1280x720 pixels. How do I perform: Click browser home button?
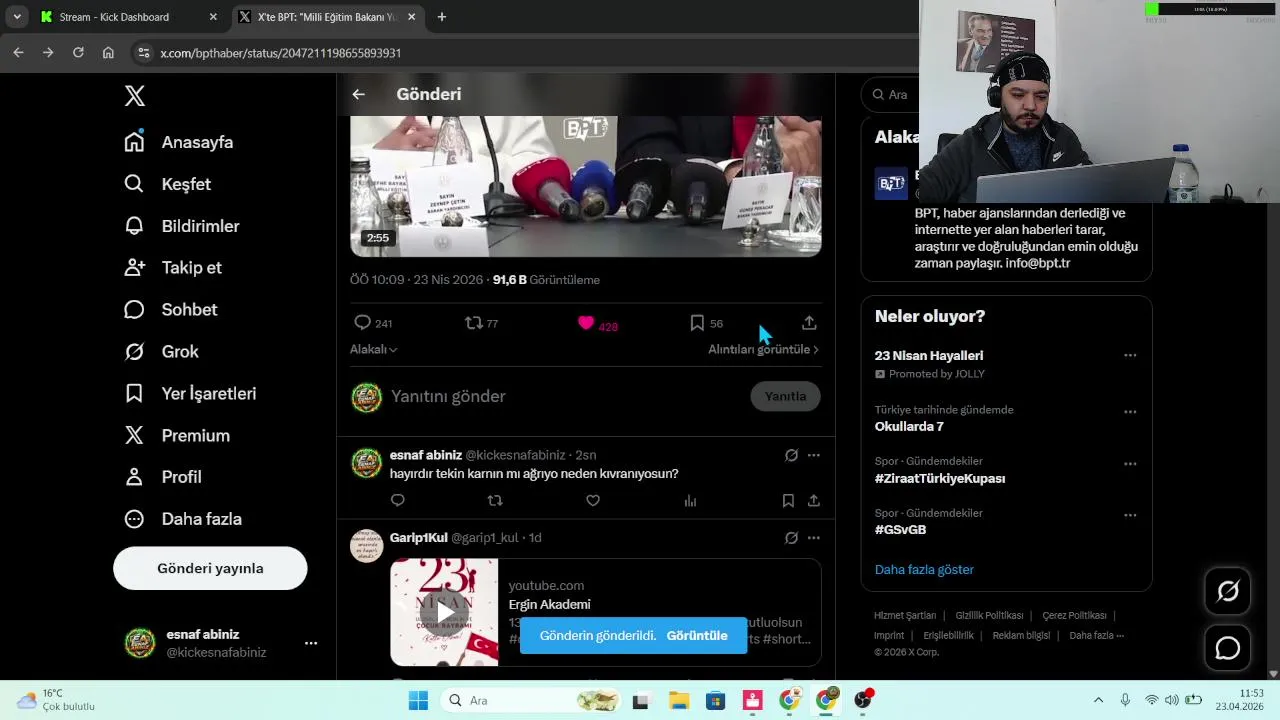pyautogui.click(x=108, y=53)
